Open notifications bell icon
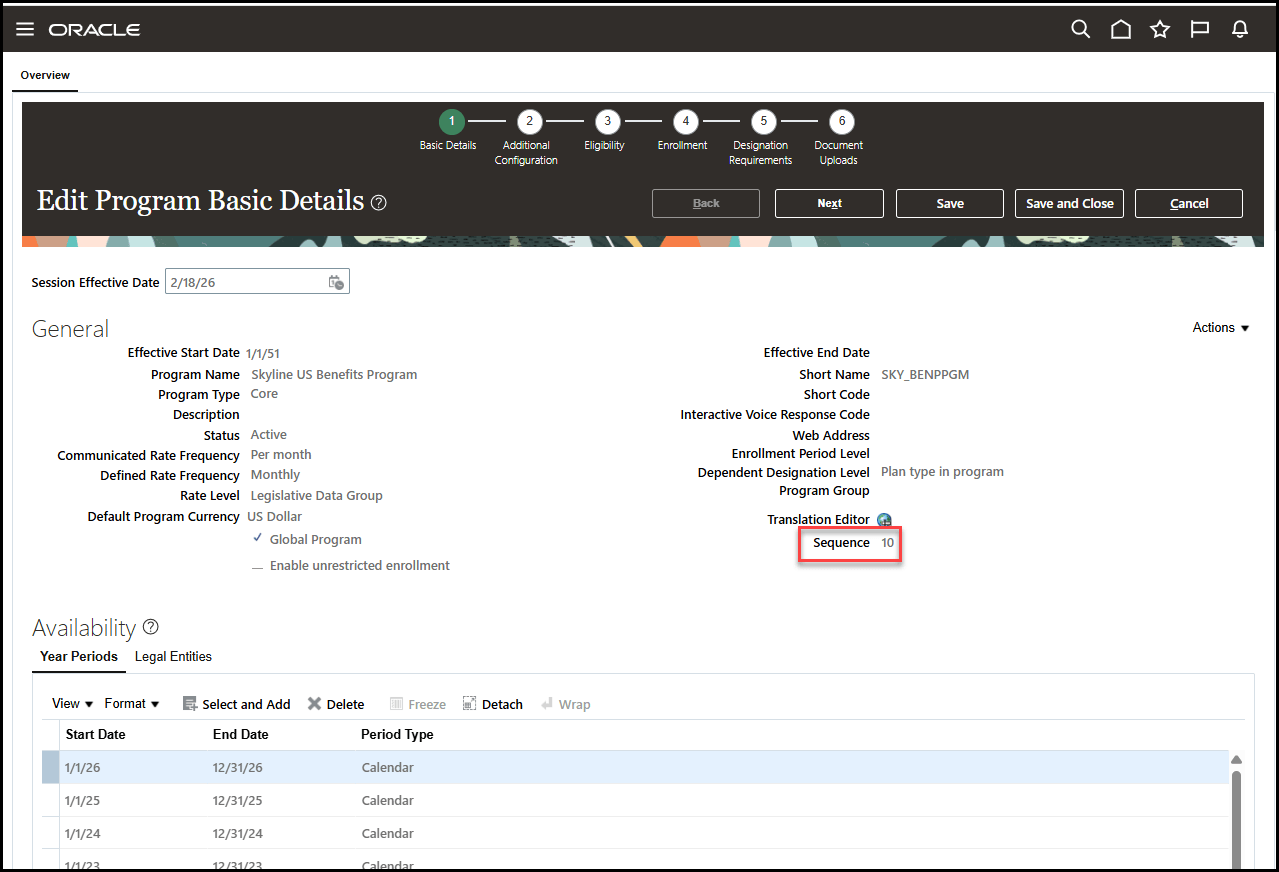Screen dimensions: 1279x872 tap(1240, 29)
